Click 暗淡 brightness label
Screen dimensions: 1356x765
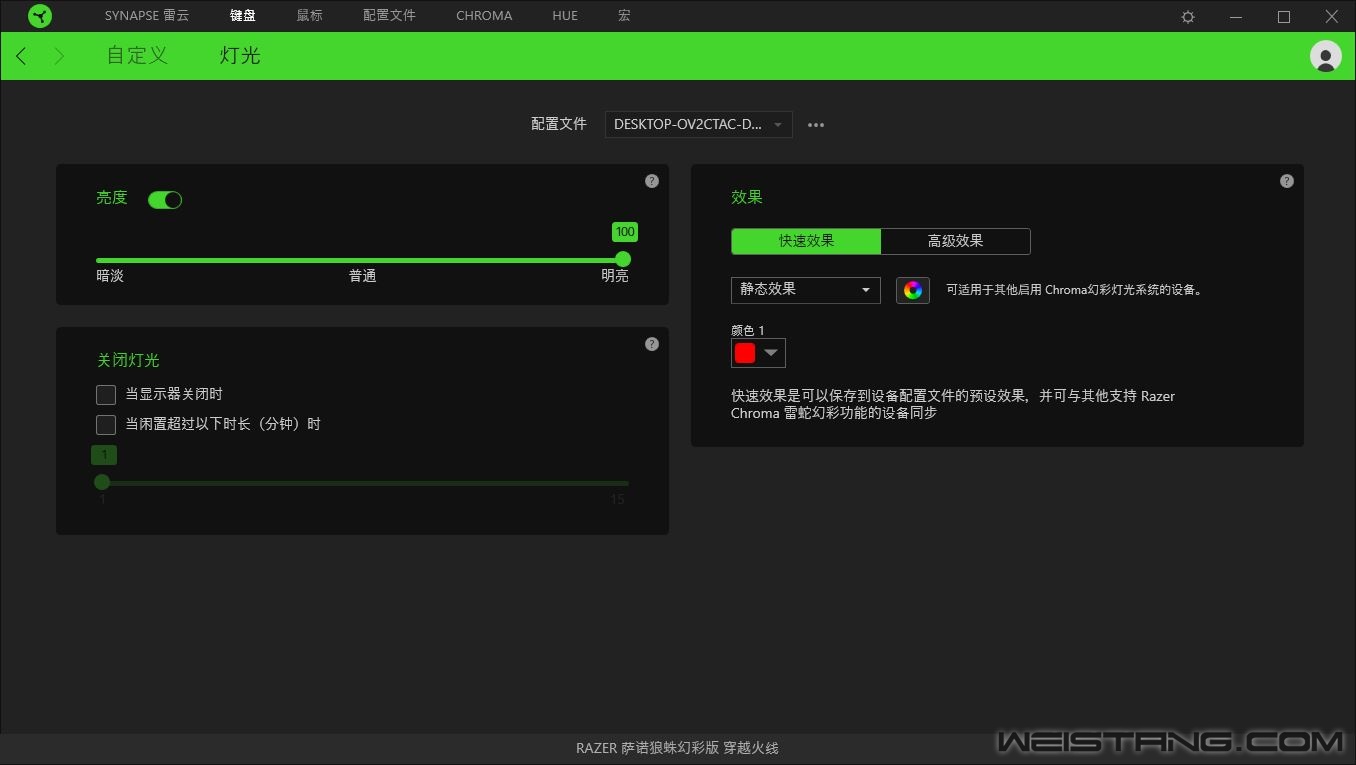pos(110,276)
